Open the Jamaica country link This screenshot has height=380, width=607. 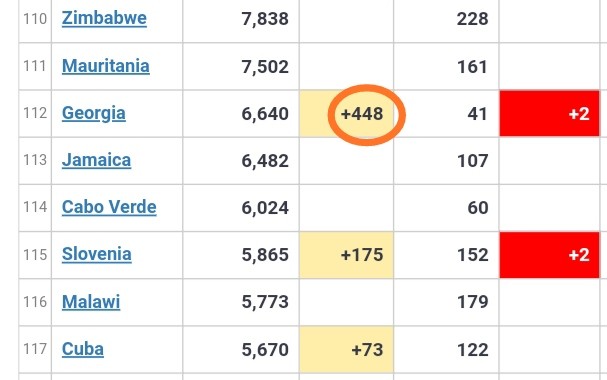tap(96, 160)
